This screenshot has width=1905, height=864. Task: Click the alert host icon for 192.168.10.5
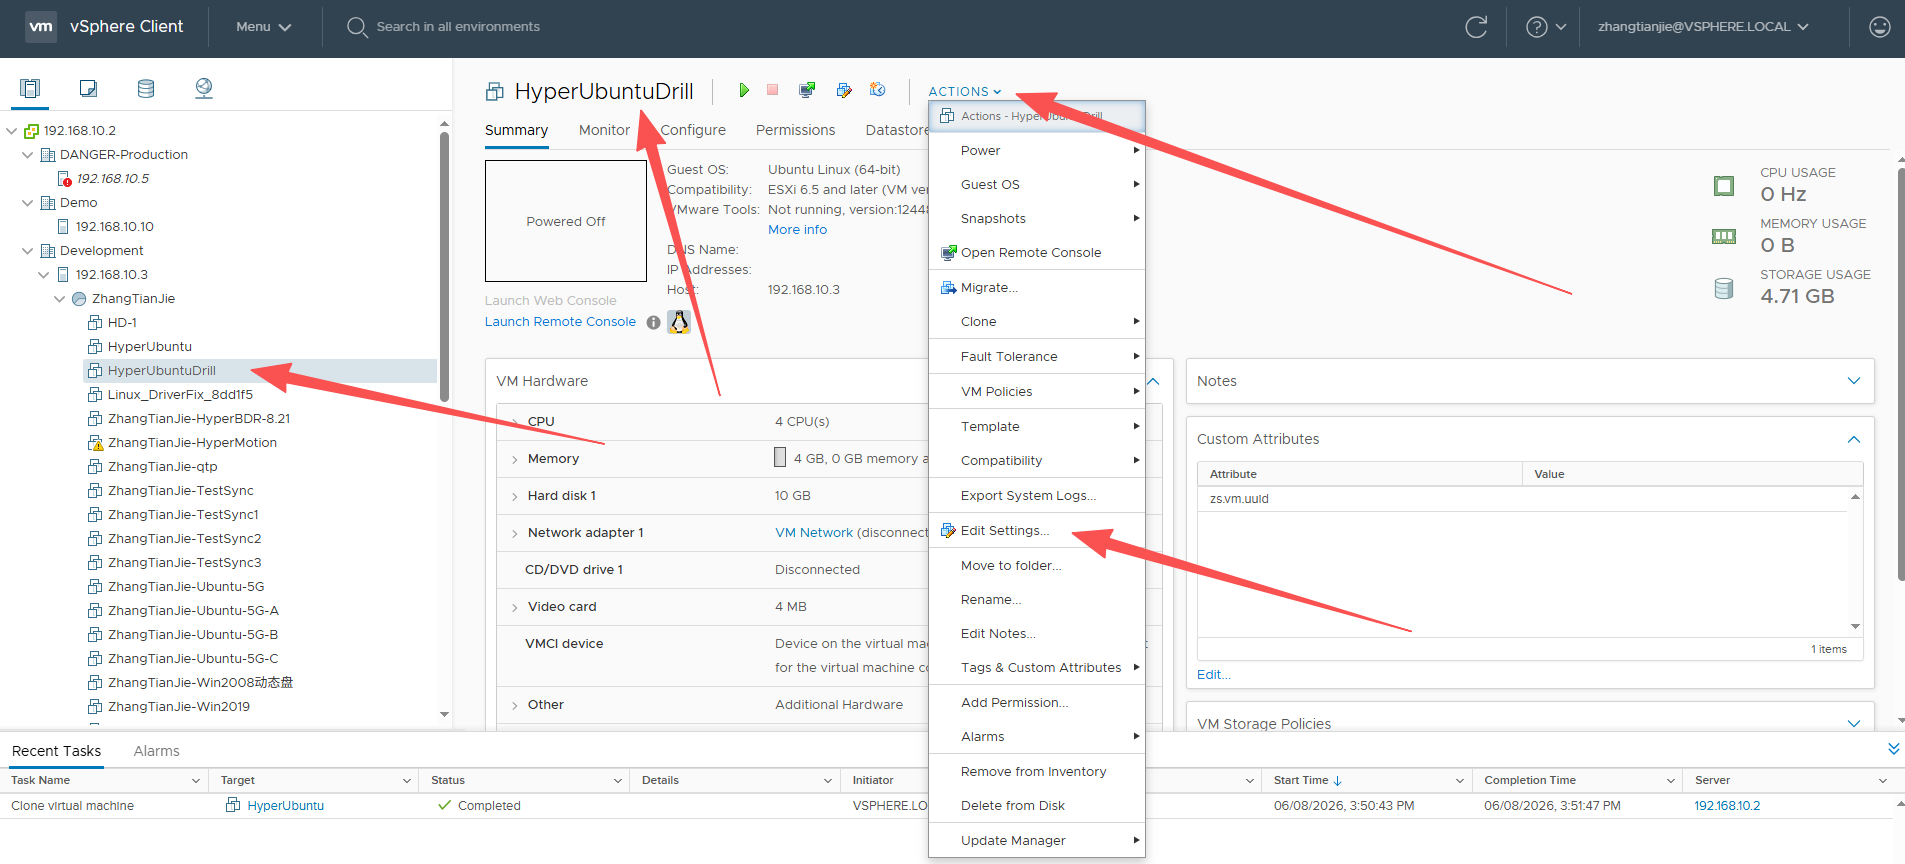(64, 179)
